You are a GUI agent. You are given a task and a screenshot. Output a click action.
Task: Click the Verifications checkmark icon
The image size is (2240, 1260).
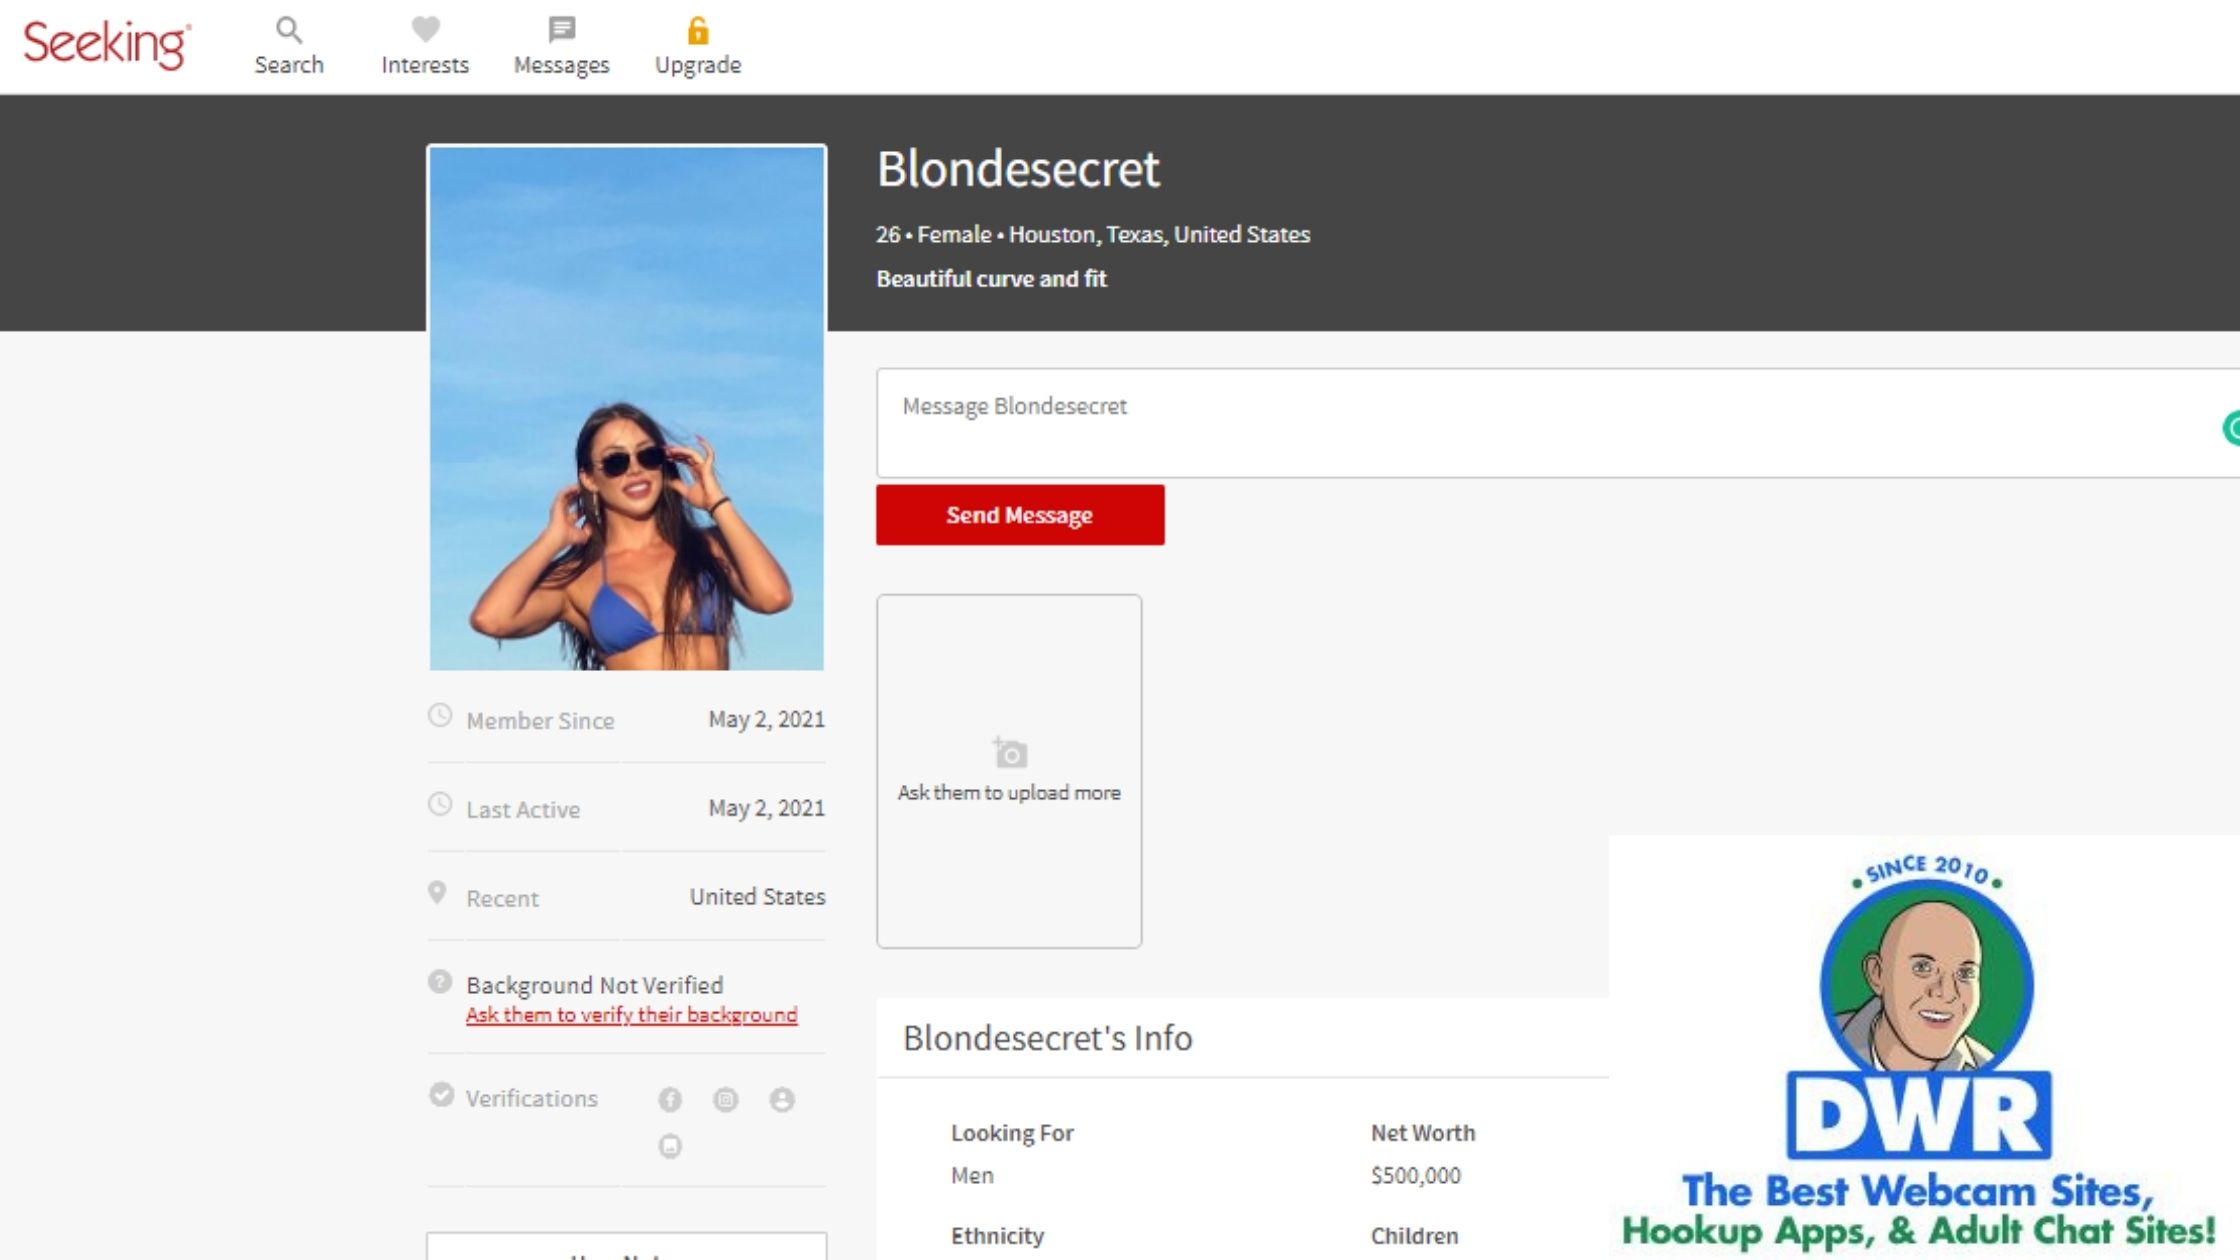[441, 1095]
